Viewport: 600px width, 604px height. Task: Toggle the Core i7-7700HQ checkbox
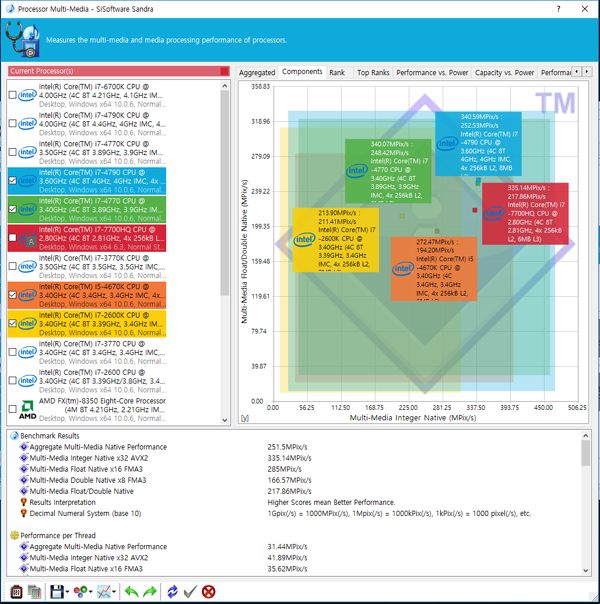13,238
